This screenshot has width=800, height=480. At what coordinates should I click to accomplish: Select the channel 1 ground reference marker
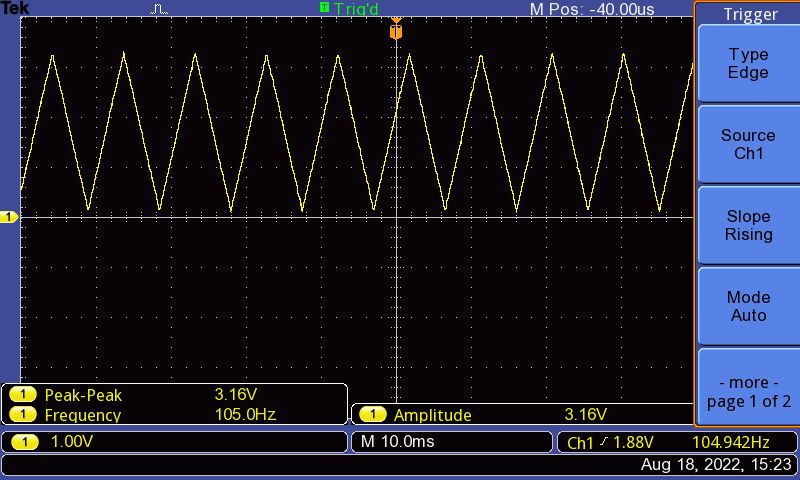pos(9,217)
